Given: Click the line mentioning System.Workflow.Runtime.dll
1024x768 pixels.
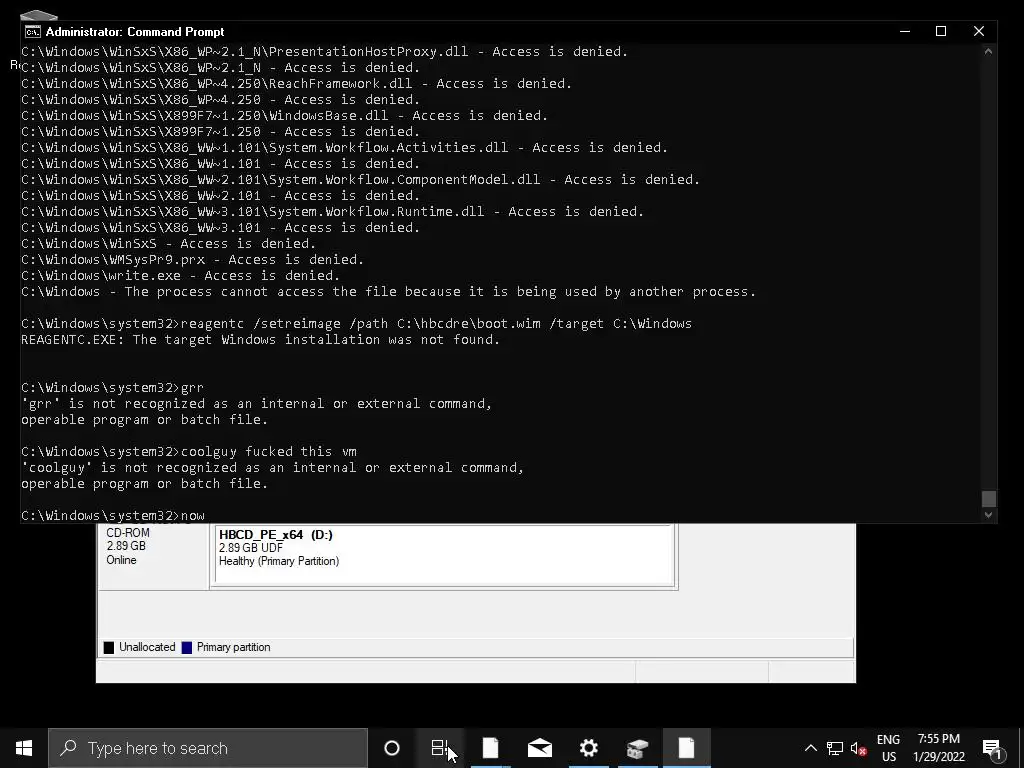Looking at the screenshot, I should pos(332,212).
